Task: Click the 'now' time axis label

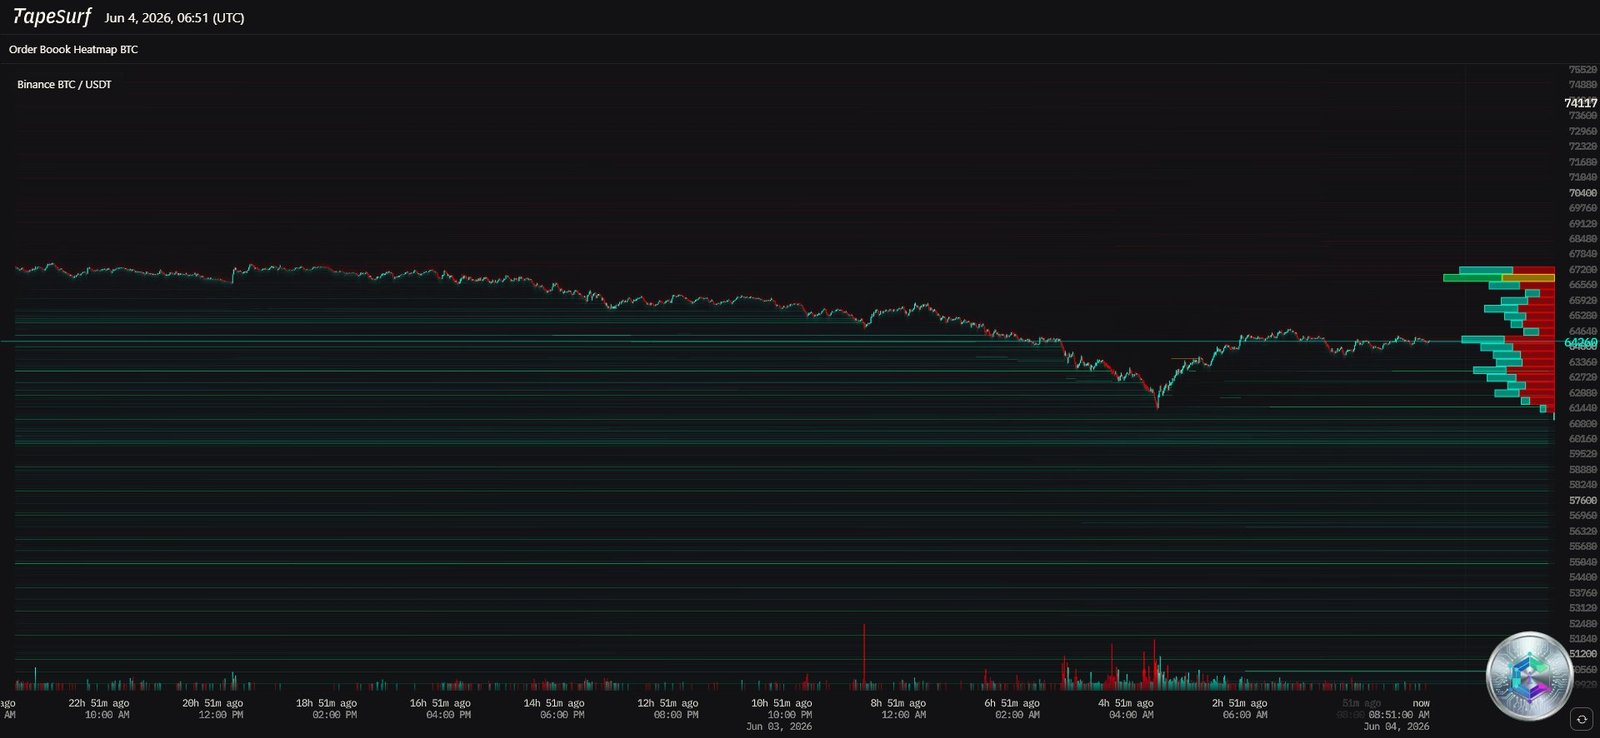Action: [1421, 703]
